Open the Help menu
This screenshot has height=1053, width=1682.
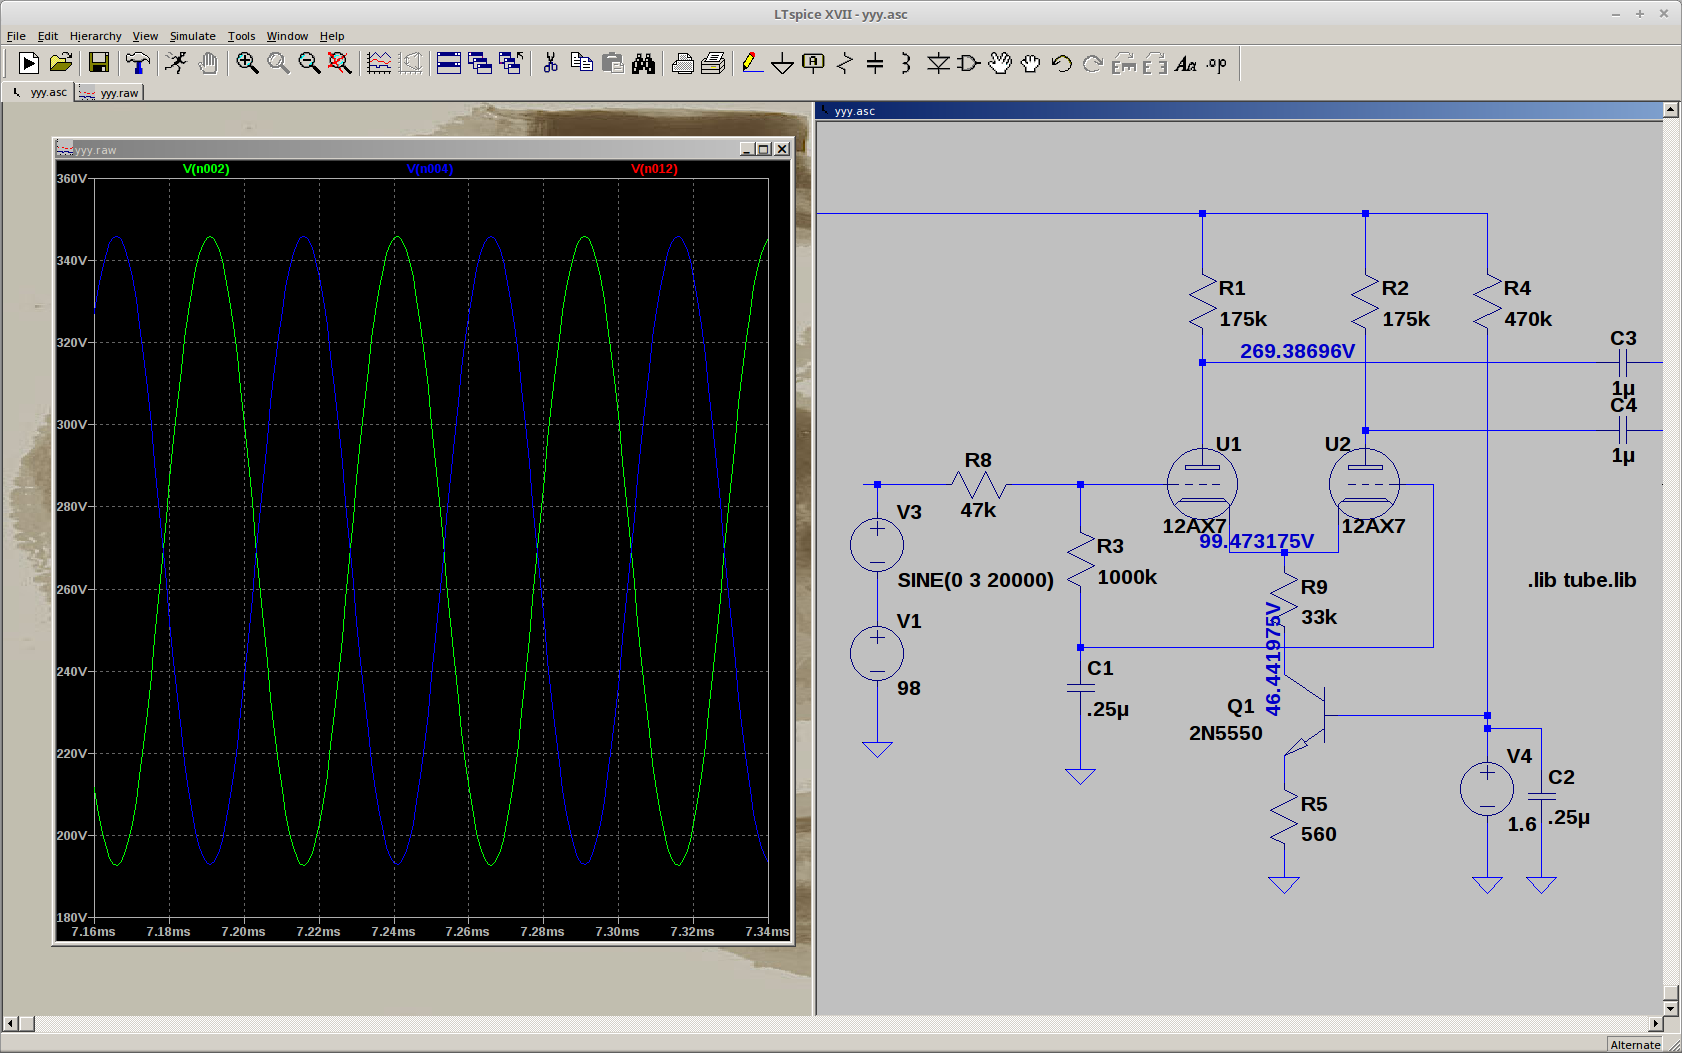(x=332, y=36)
